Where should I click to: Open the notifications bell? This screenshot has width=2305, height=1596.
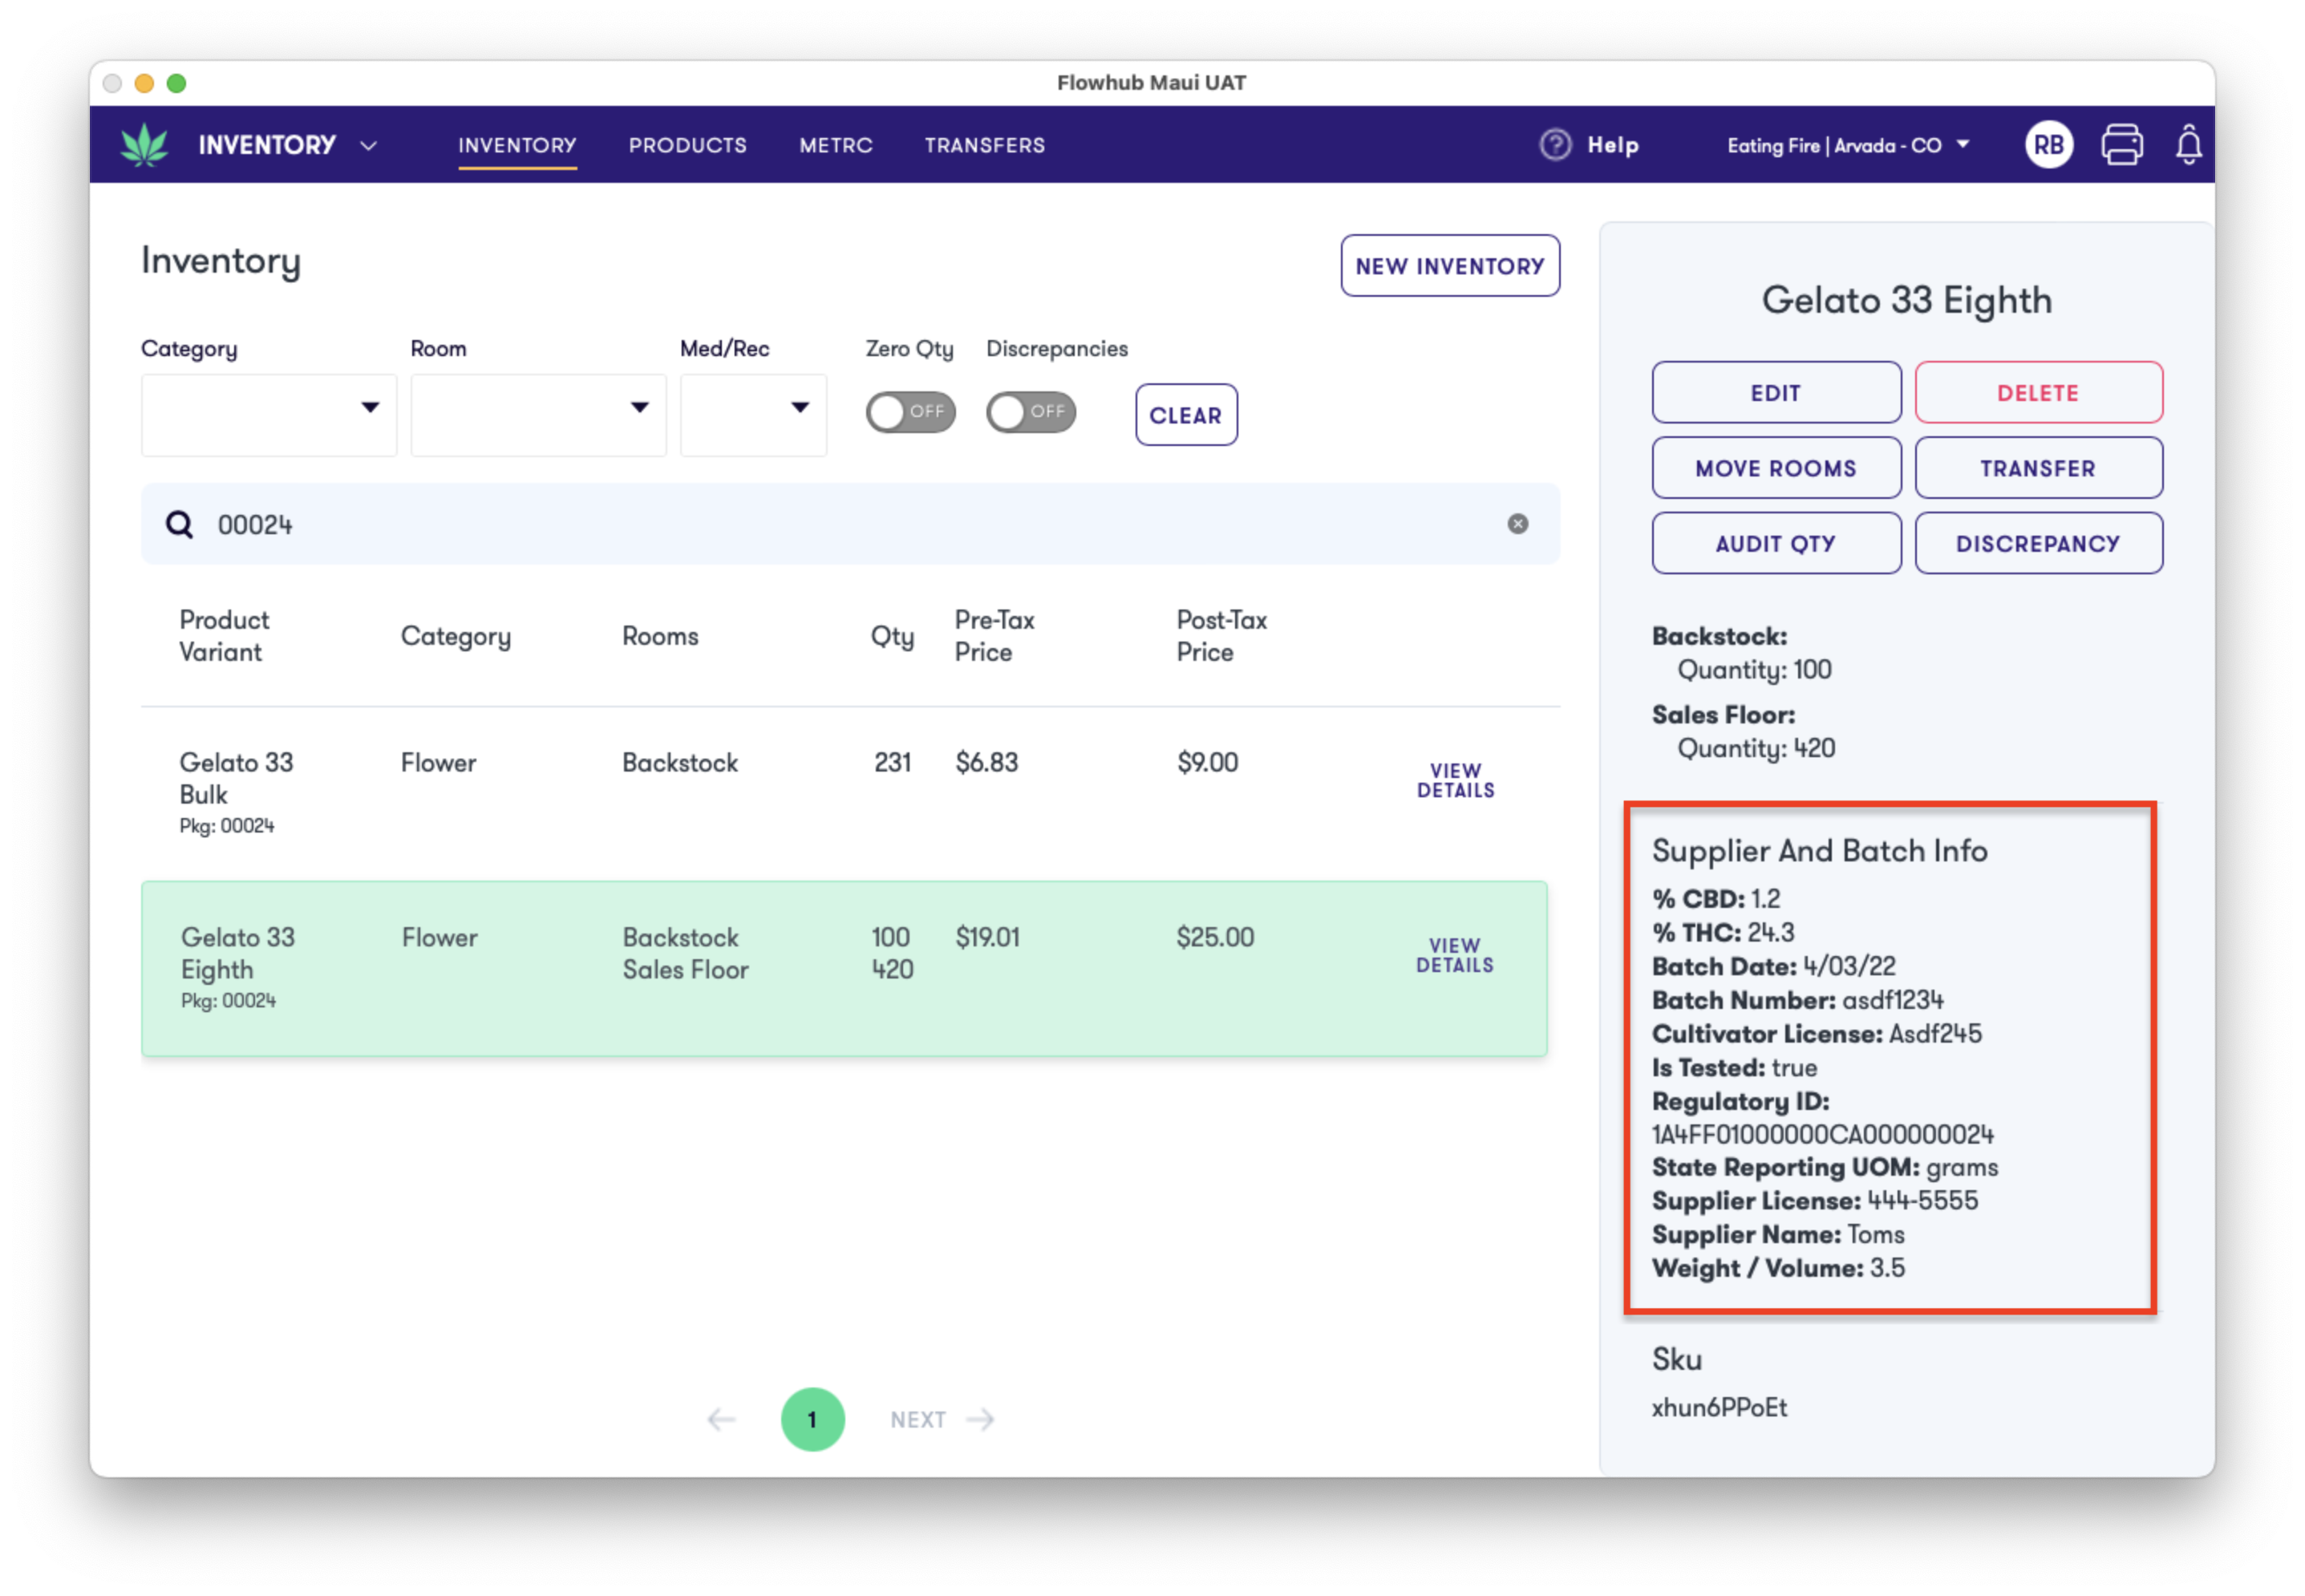pyautogui.click(x=2189, y=145)
